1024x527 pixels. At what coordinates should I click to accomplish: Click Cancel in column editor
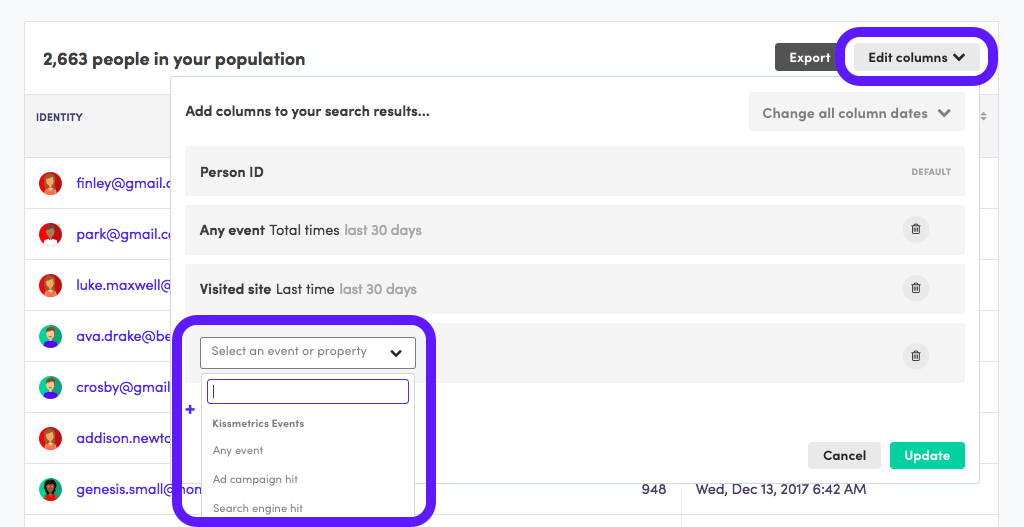pyautogui.click(x=844, y=455)
